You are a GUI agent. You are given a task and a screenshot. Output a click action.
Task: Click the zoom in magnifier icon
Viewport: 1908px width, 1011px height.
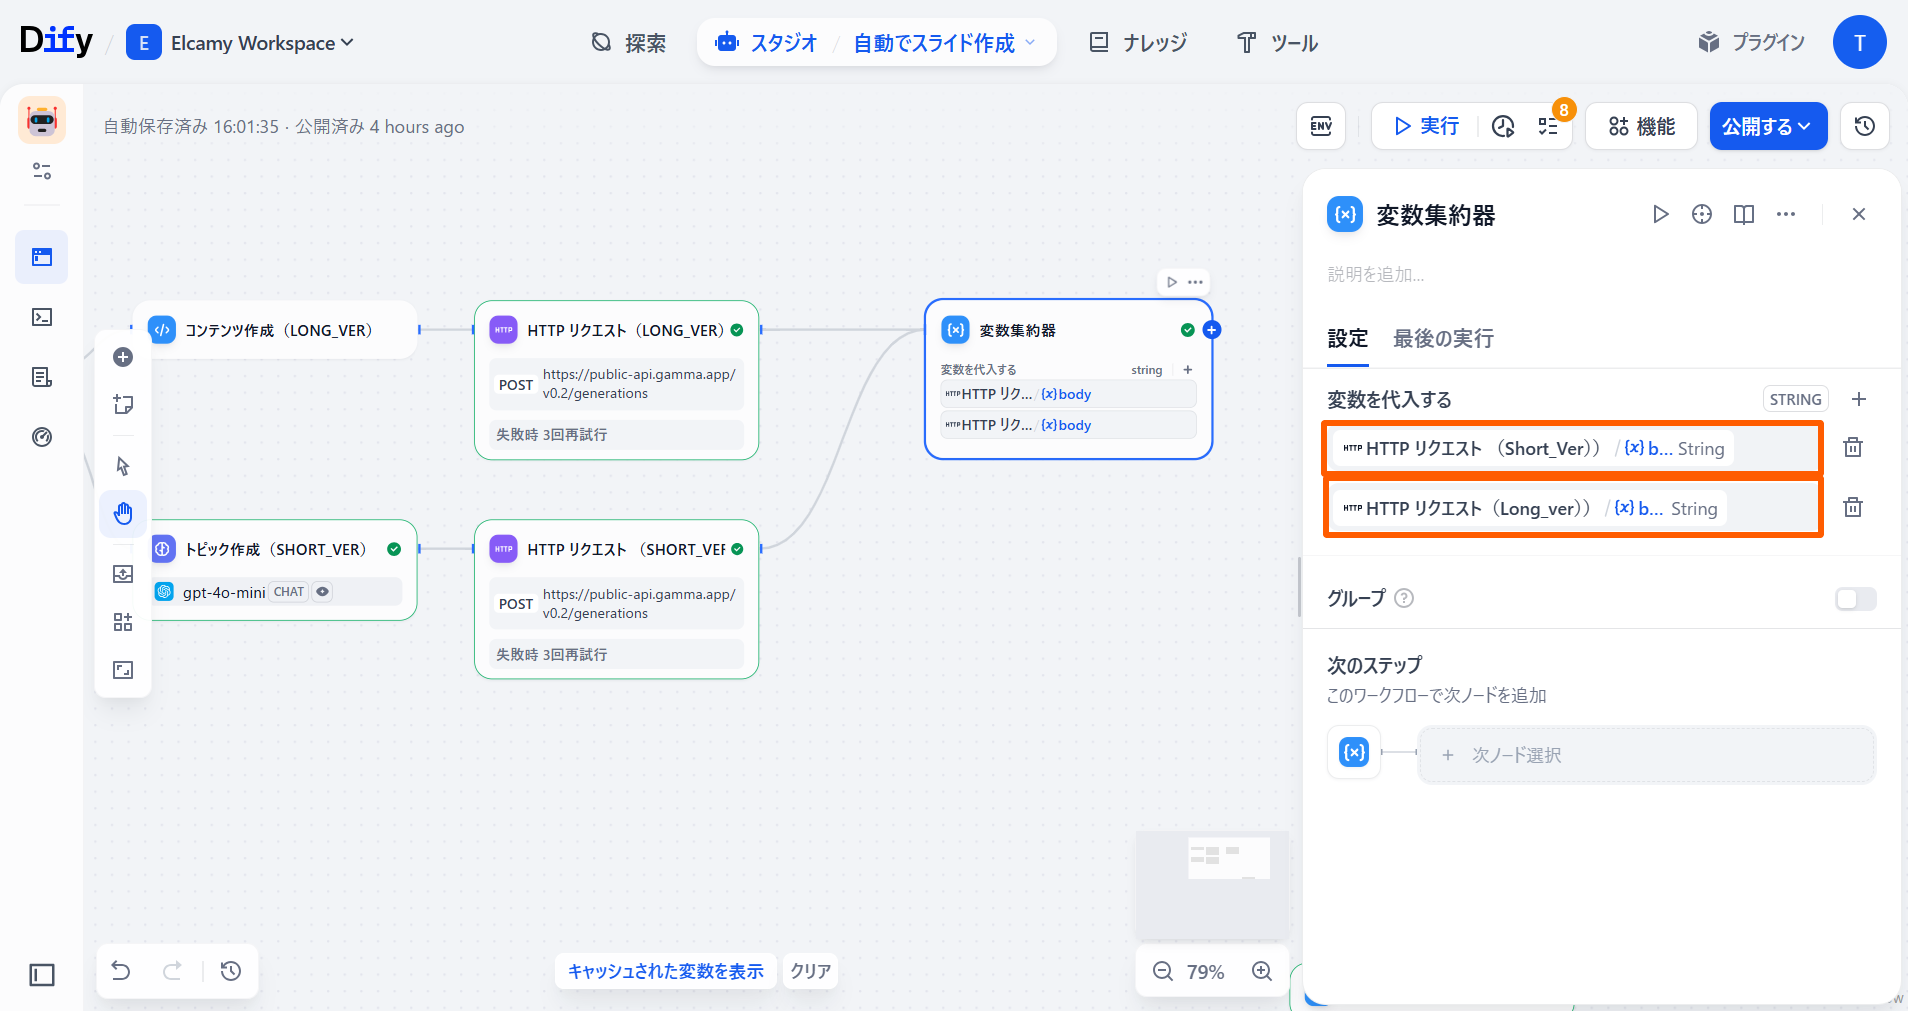(x=1262, y=971)
